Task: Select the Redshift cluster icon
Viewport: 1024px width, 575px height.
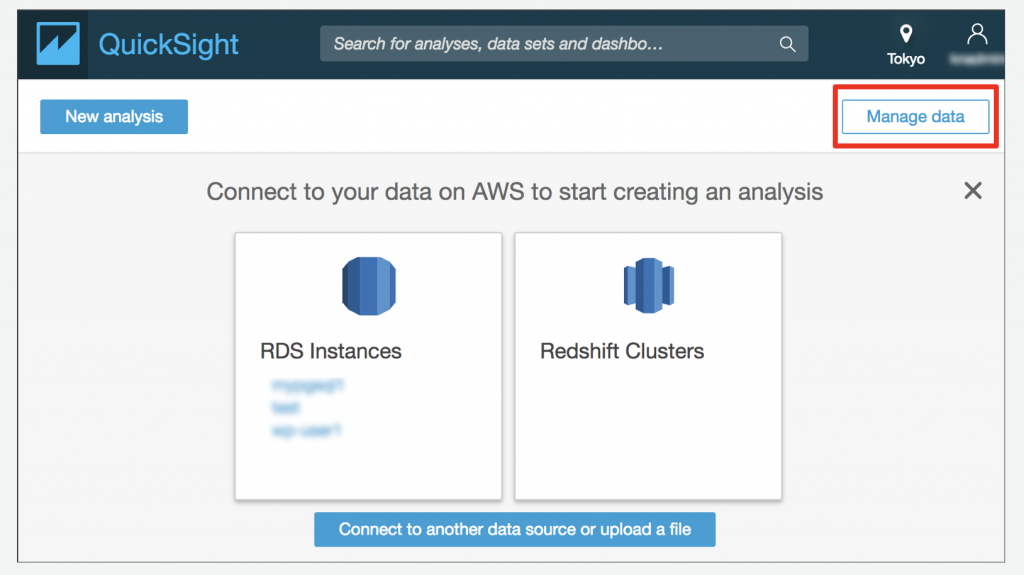Action: pyautogui.click(x=648, y=286)
